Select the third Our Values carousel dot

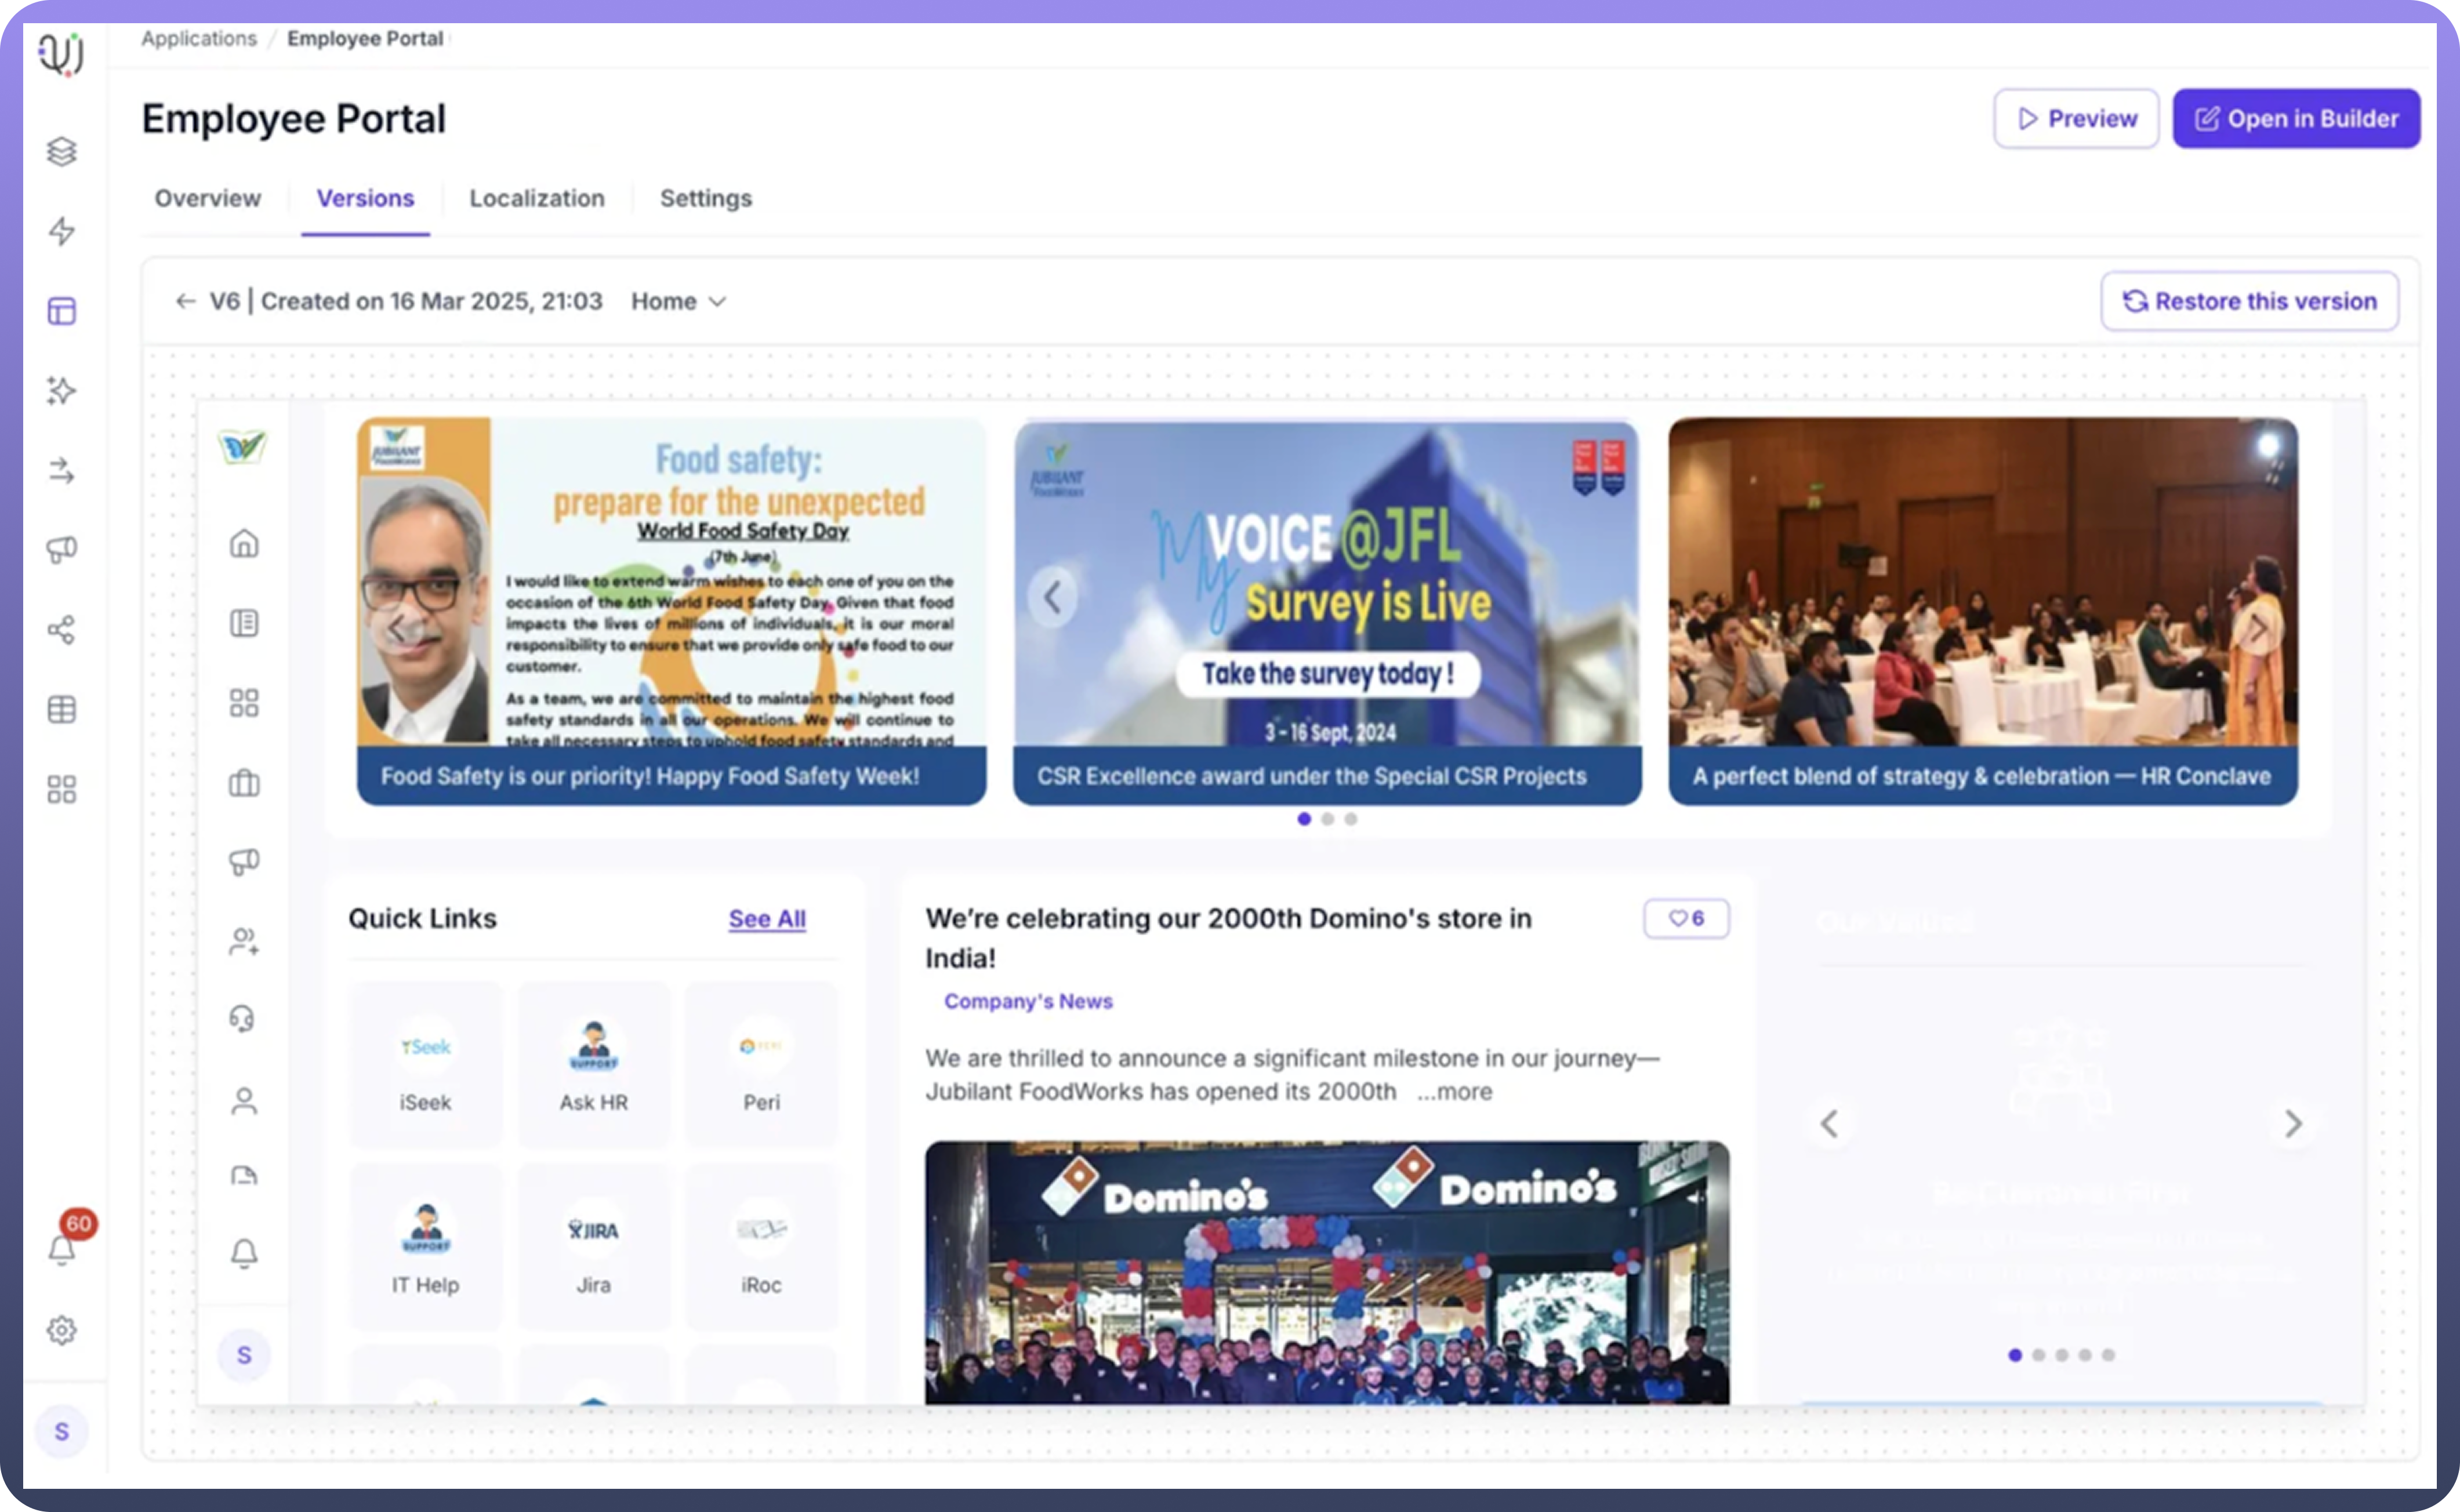[x=2061, y=1355]
